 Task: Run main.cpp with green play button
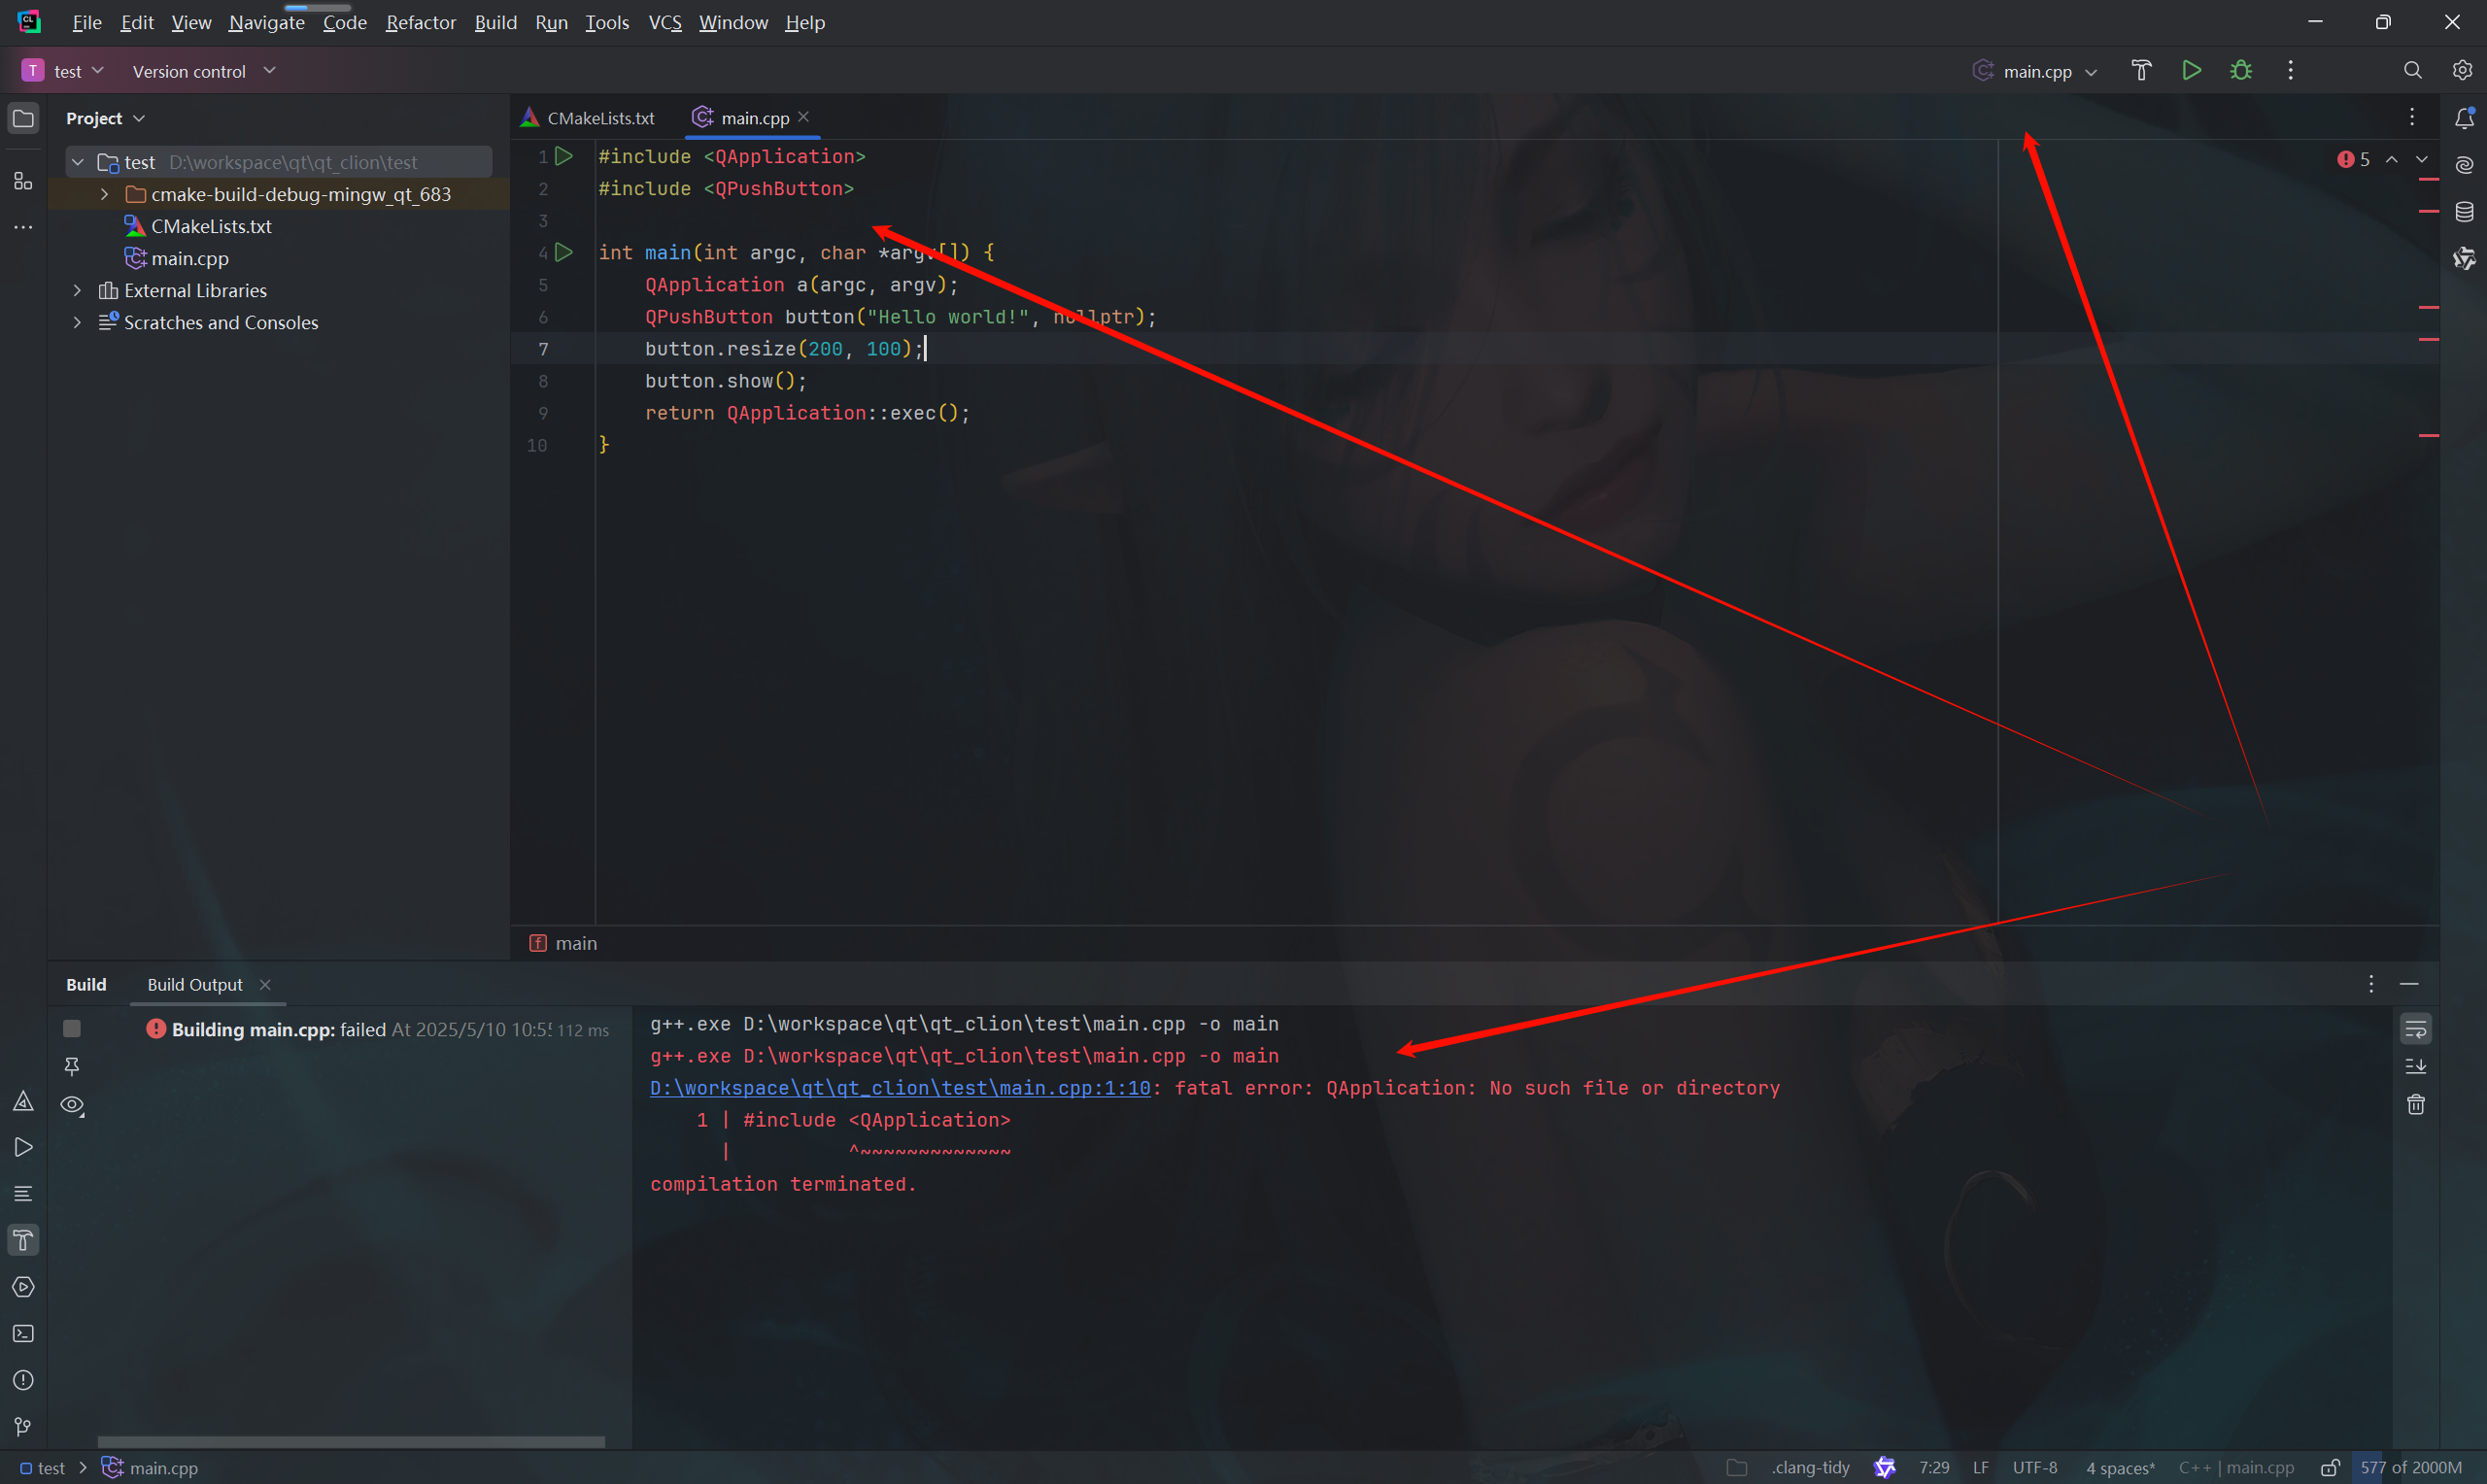[2191, 70]
